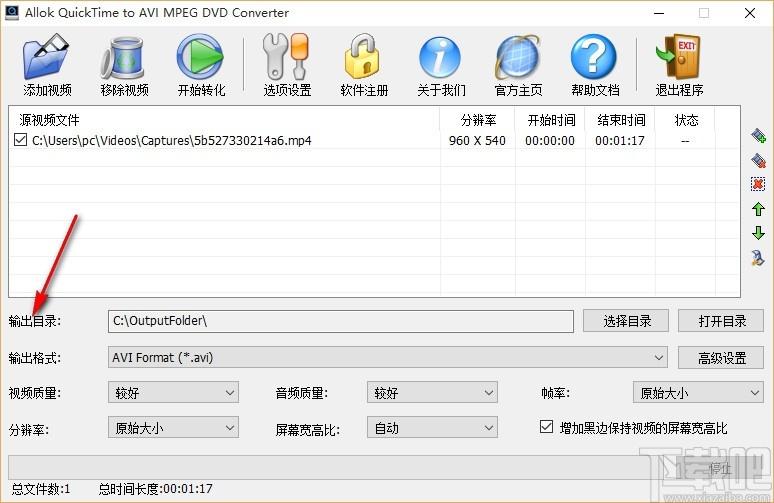Open 帧率 dropdown
Image resolution: width=774 pixels, height=503 pixels.
tap(698, 392)
